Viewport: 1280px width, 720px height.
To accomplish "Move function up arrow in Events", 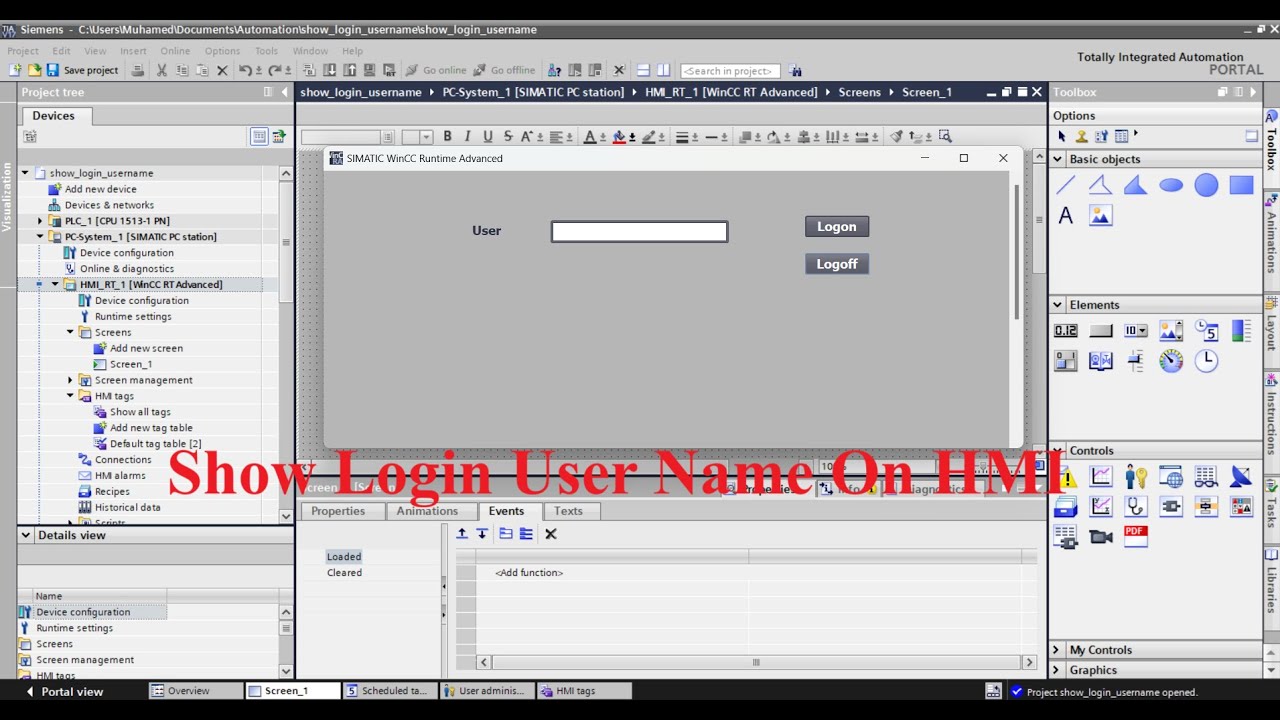I will (x=462, y=534).
